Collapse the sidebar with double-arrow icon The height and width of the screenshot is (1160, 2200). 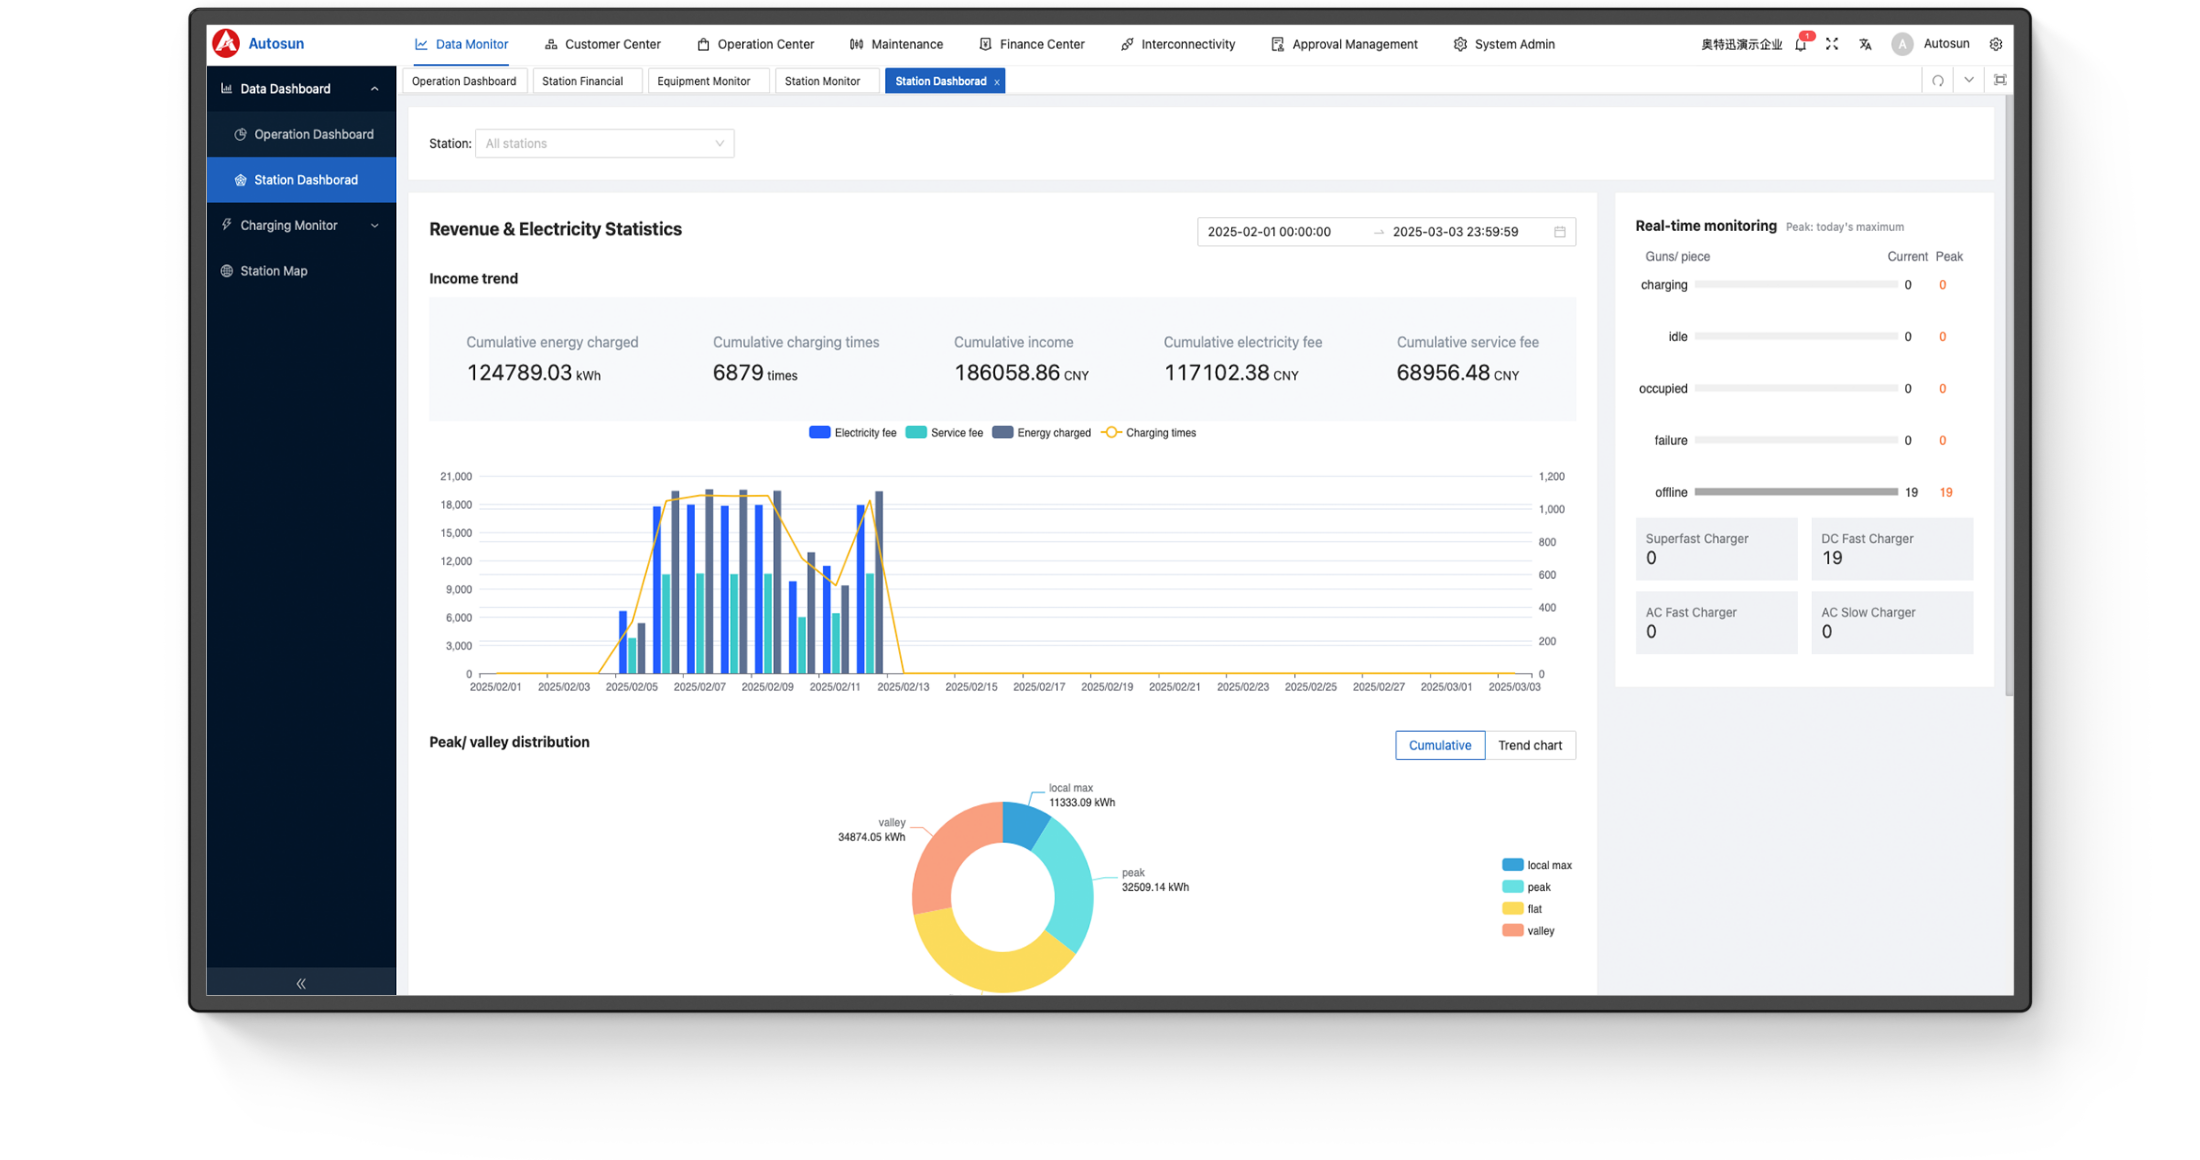click(x=301, y=983)
